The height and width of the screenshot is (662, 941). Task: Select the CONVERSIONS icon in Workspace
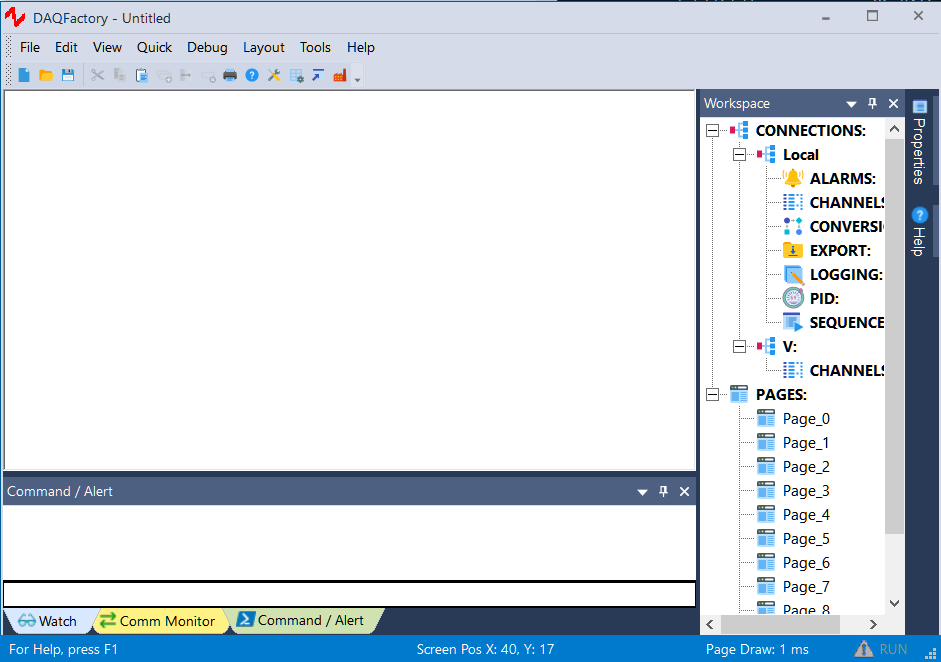click(x=791, y=226)
